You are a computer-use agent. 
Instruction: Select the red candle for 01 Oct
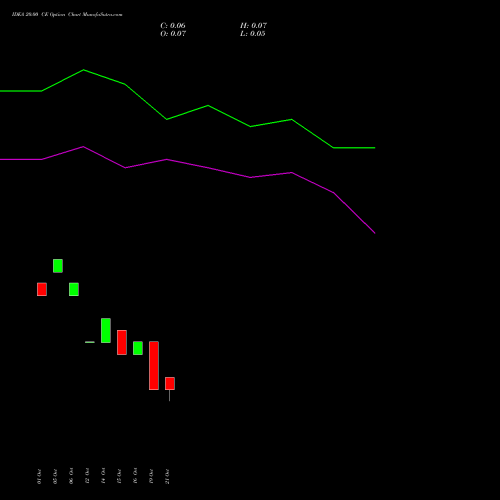42,289
